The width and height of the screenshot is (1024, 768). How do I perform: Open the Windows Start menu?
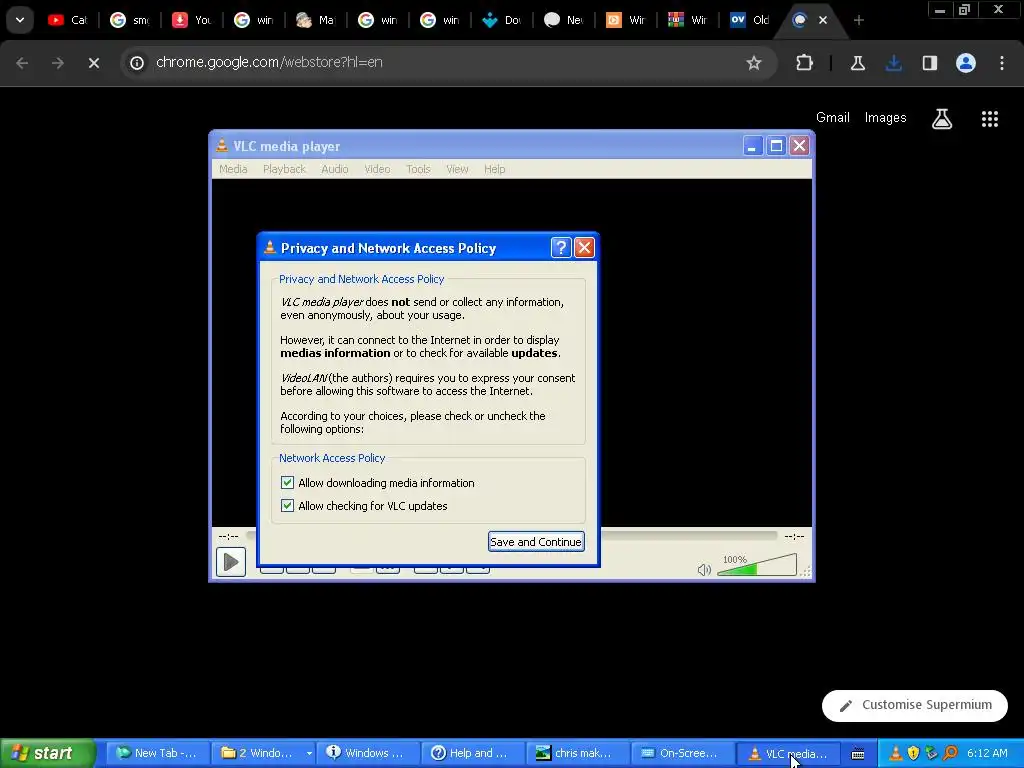[x=47, y=753]
